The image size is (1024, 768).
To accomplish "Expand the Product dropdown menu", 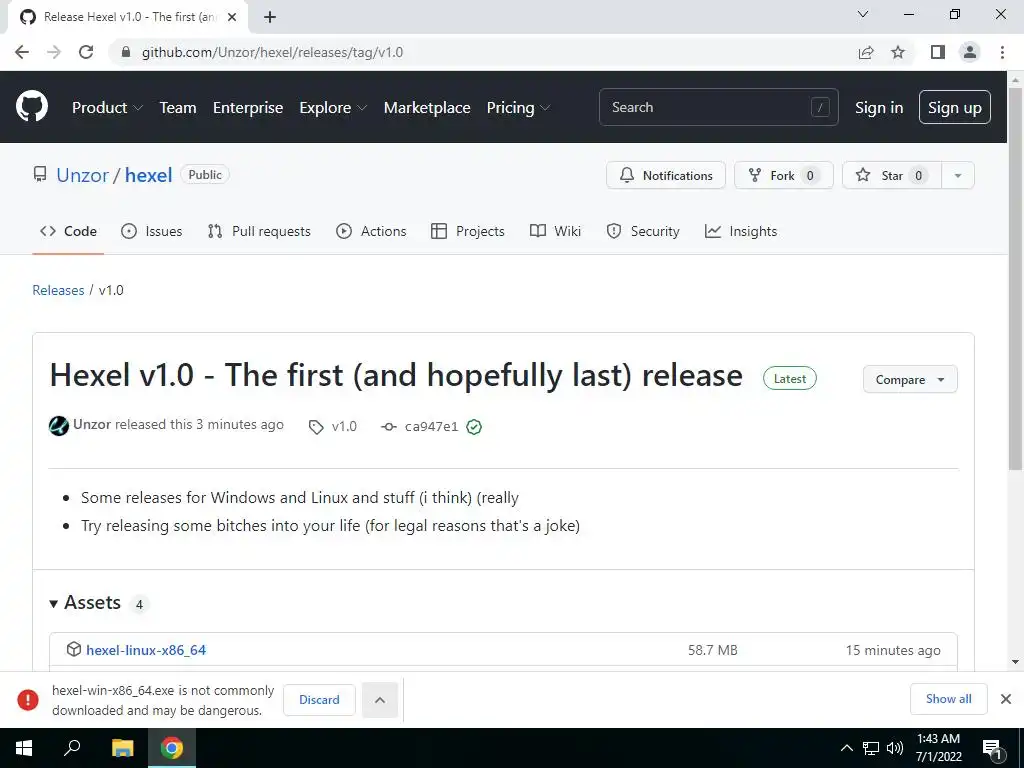I will click(107, 107).
